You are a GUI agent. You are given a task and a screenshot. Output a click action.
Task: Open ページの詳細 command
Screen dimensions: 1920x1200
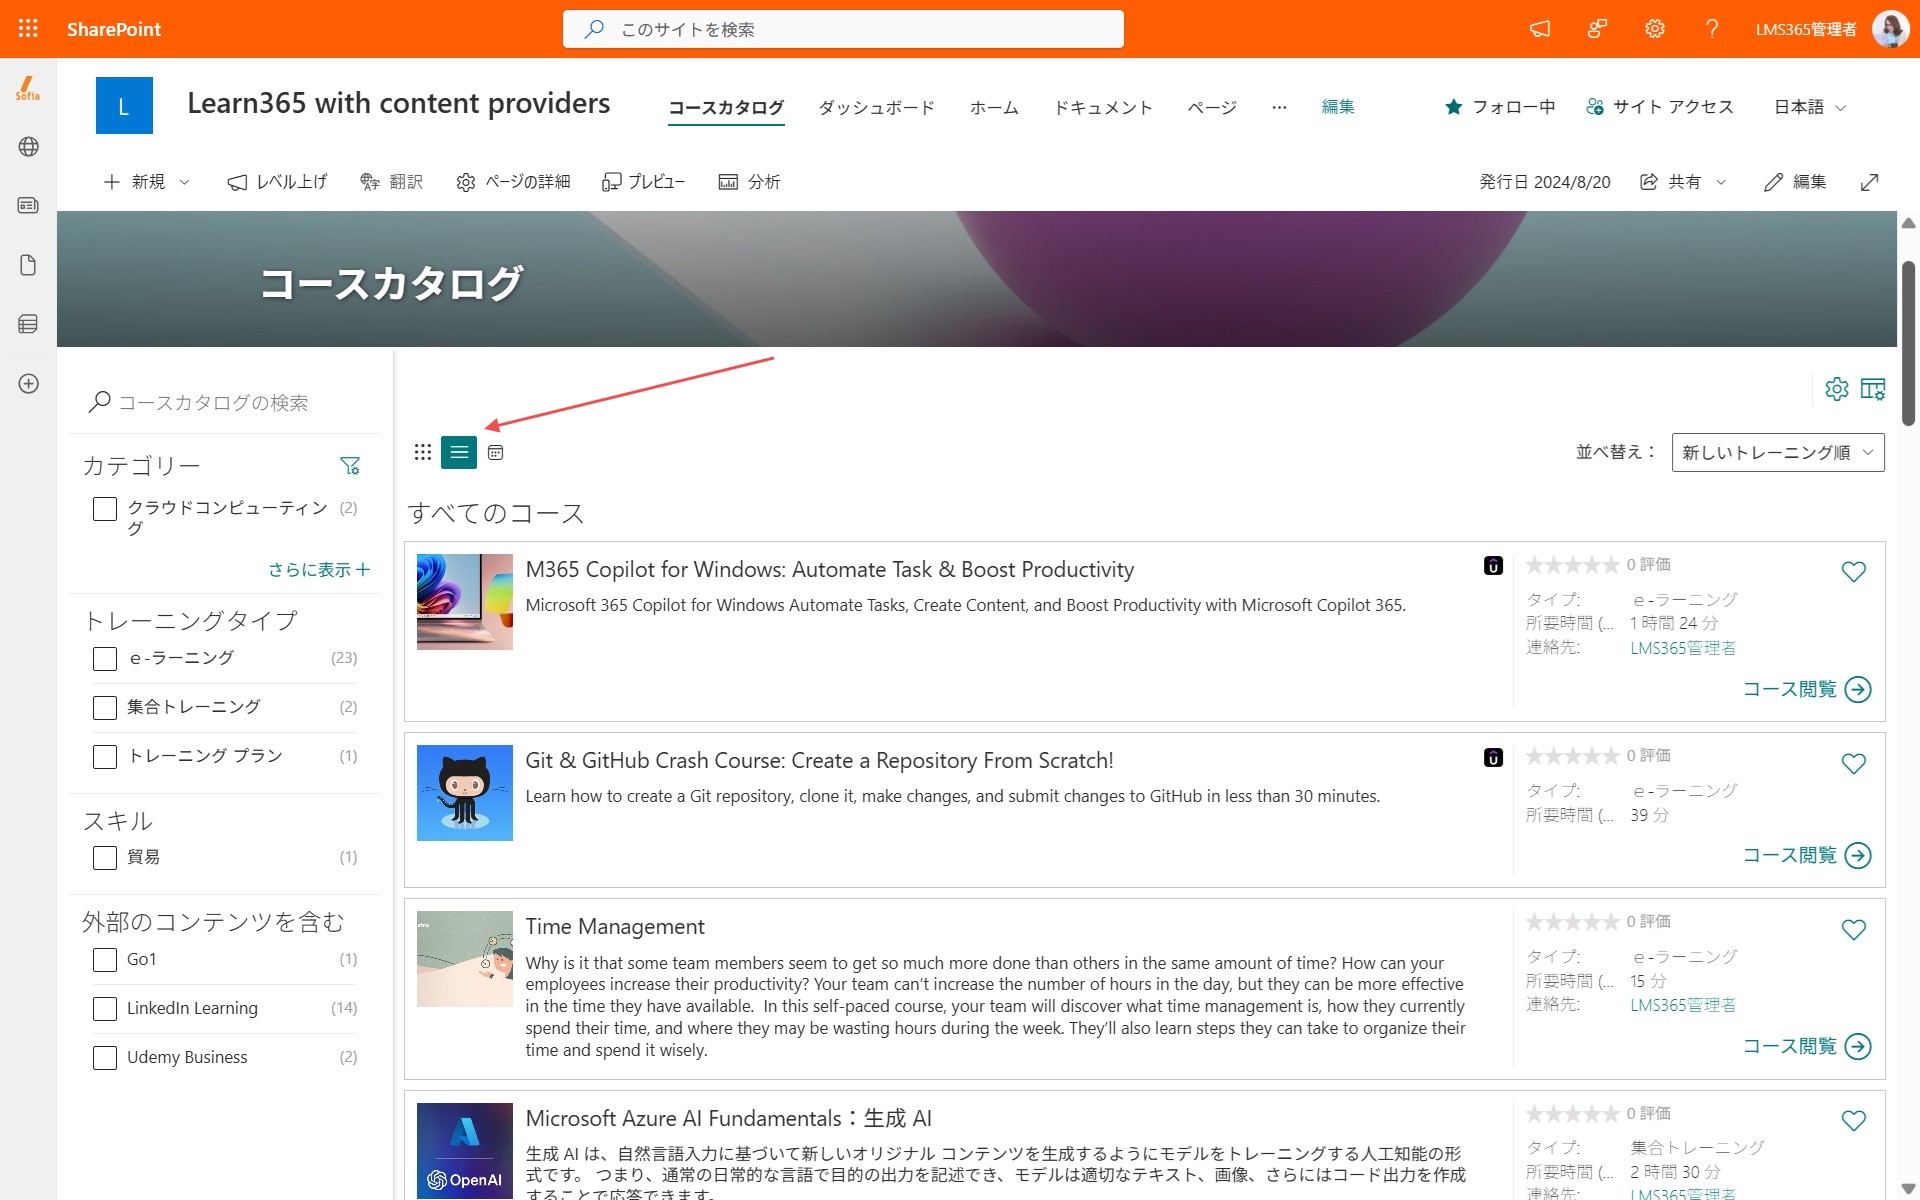(x=513, y=182)
